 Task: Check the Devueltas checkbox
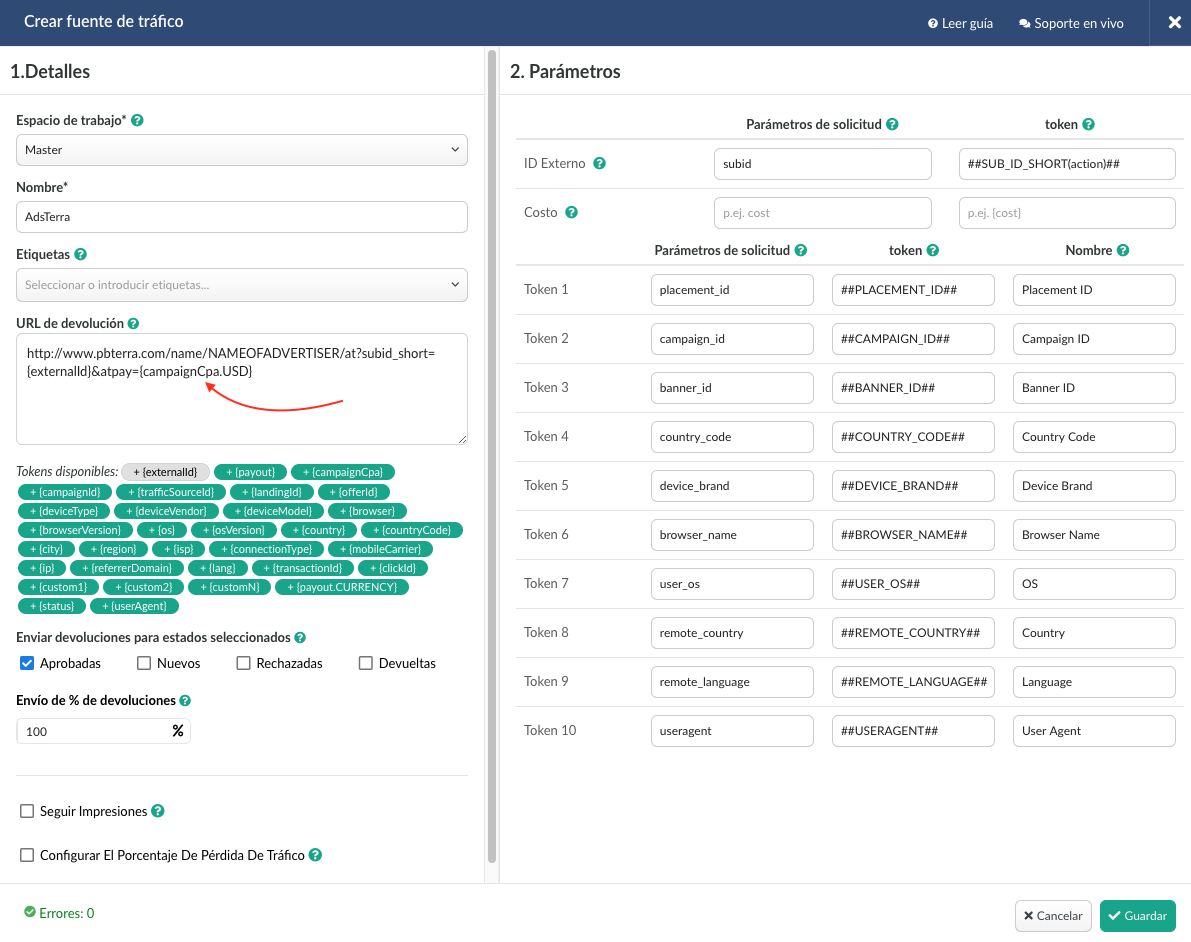pyautogui.click(x=365, y=663)
